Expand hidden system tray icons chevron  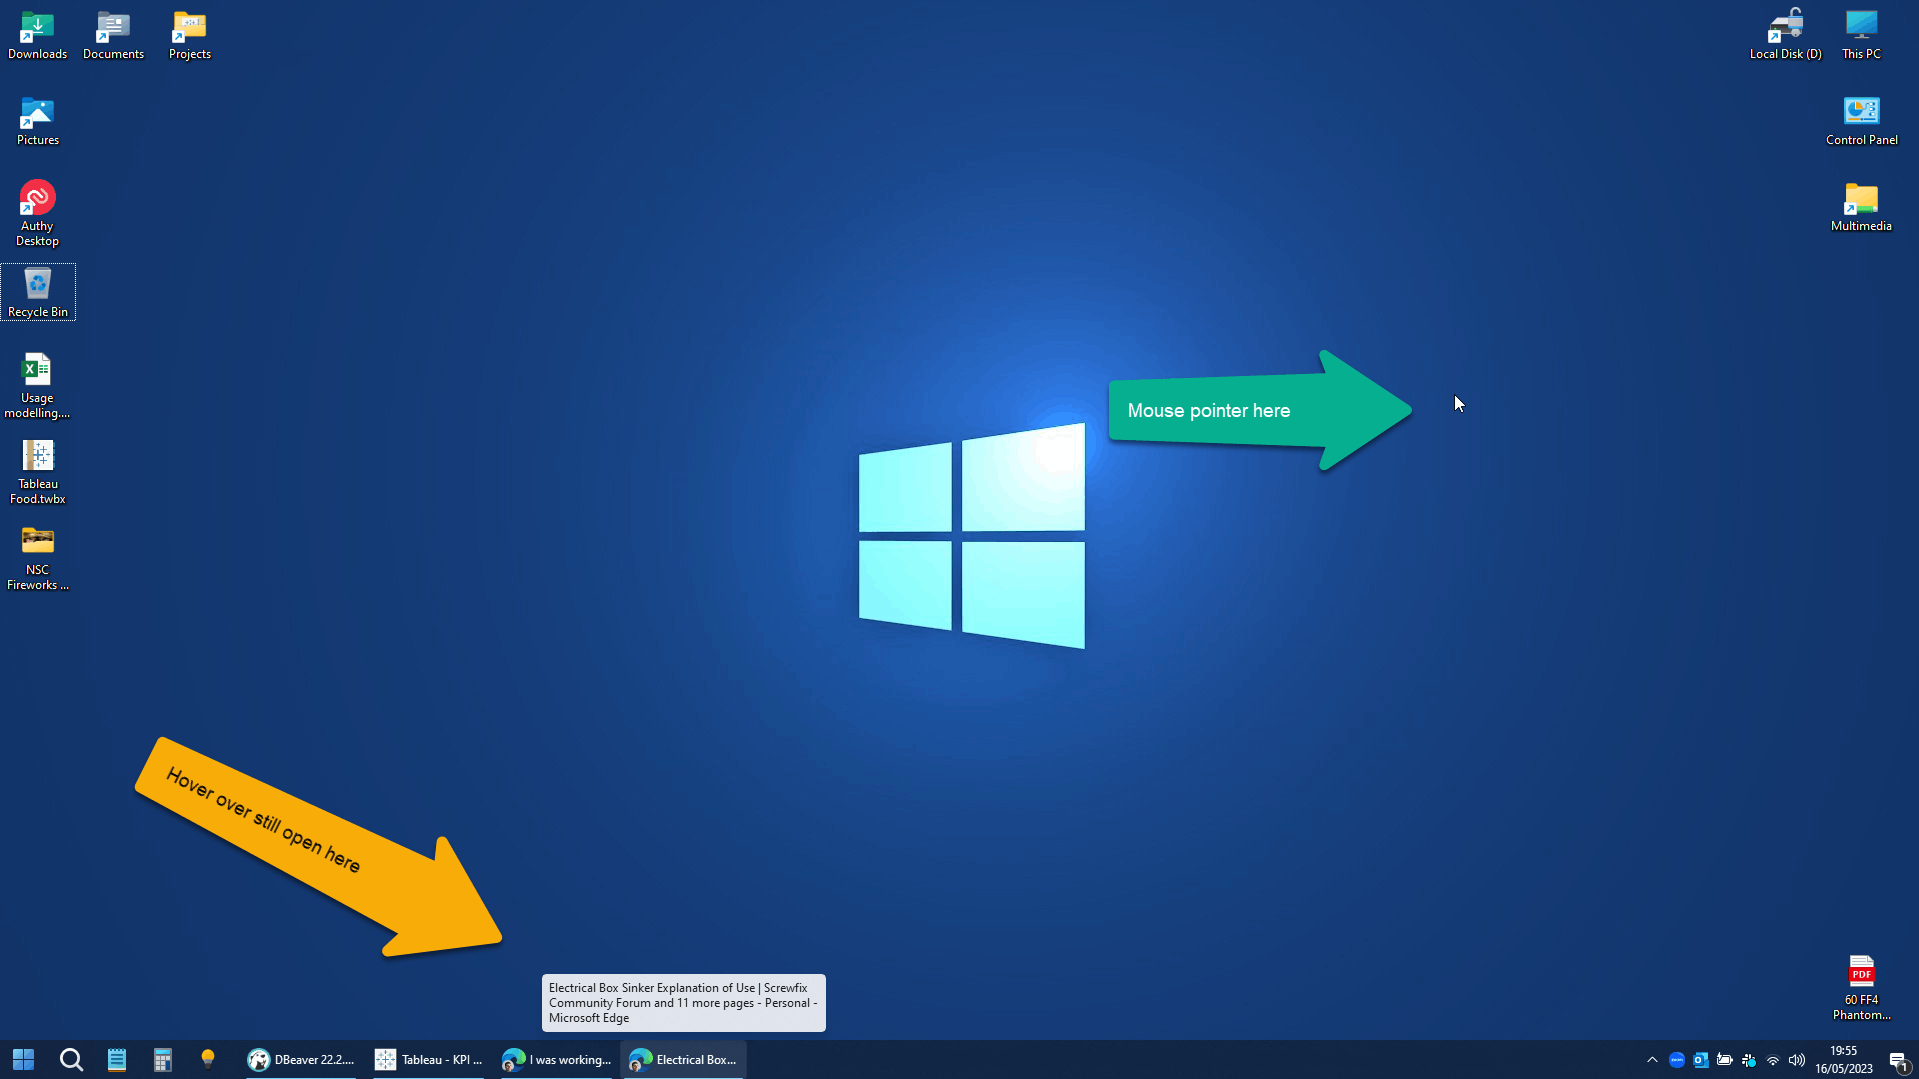click(1652, 1060)
